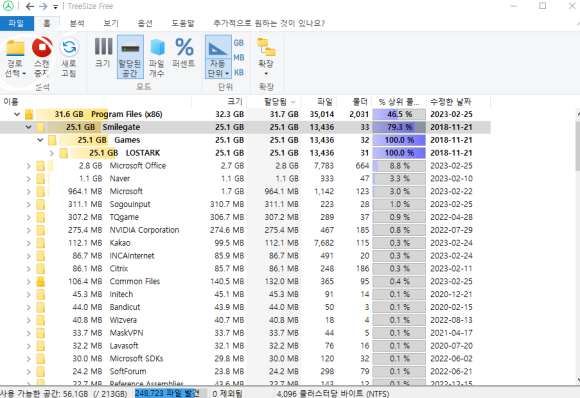Open the 확장 (expand) dropdown
This screenshot has width=580, height=398.
pyautogui.click(x=266, y=56)
